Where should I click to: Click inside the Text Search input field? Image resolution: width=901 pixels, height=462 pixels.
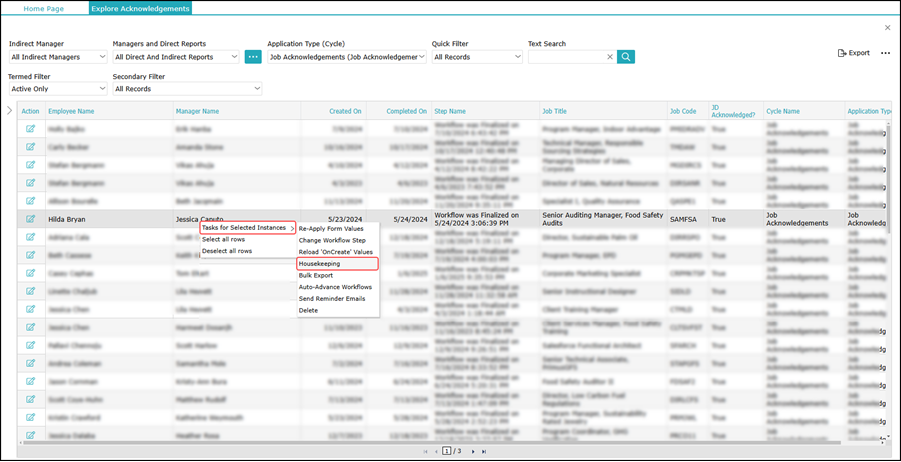pos(565,57)
